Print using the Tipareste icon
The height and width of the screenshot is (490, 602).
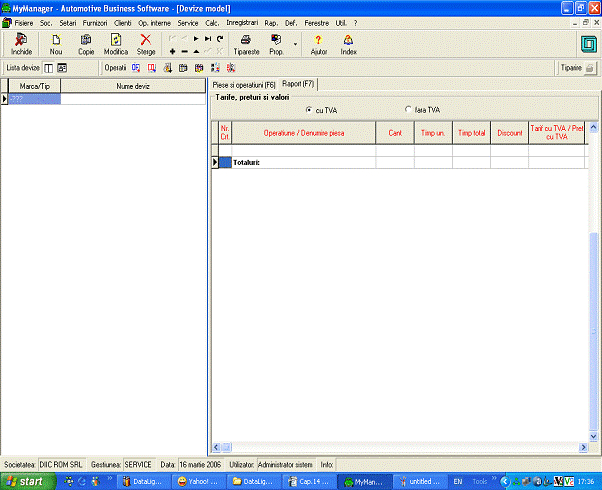[x=245, y=43]
